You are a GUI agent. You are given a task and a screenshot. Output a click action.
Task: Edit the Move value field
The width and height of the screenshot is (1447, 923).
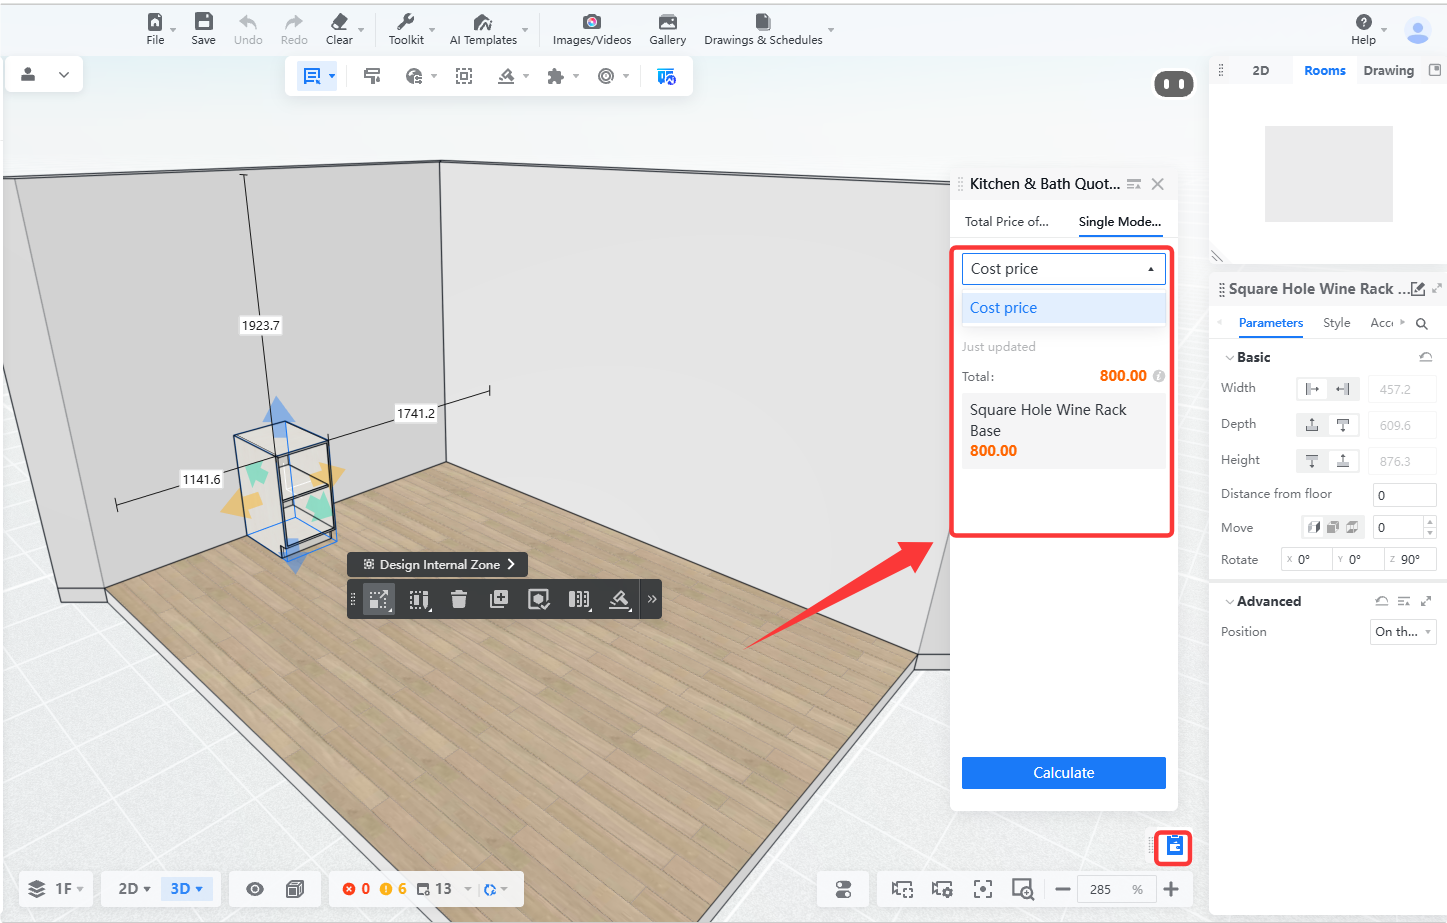(x=1398, y=527)
